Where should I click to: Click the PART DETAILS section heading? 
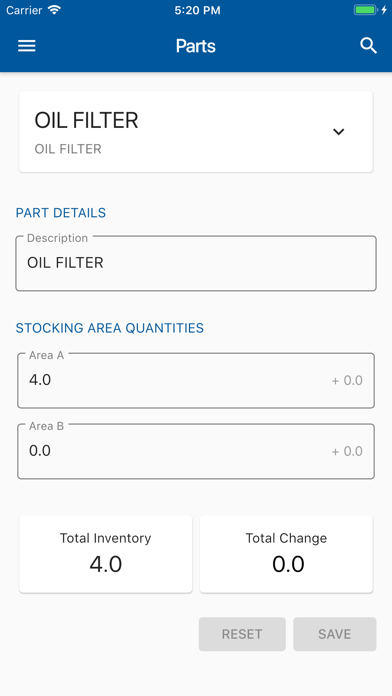(61, 213)
